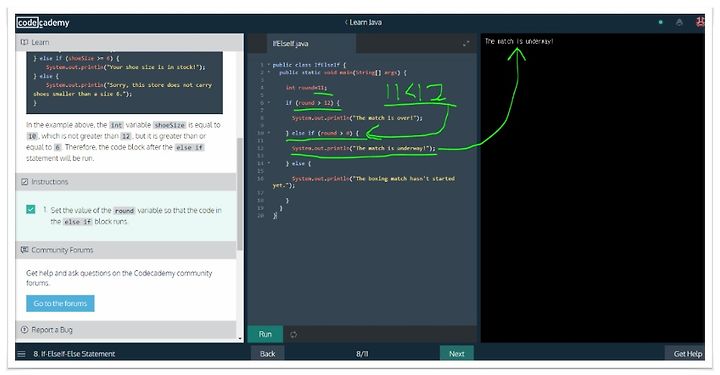Go Back to previous exercise
This screenshot has height=375, width=720.
(267, 354)
